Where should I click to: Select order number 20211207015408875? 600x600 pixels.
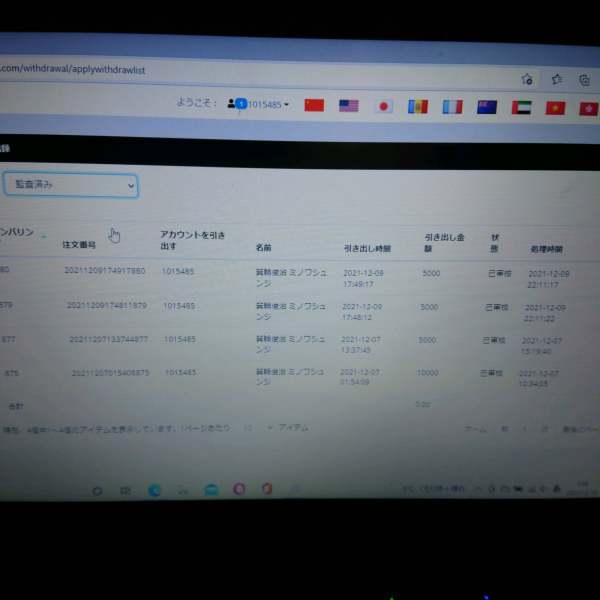111,373
